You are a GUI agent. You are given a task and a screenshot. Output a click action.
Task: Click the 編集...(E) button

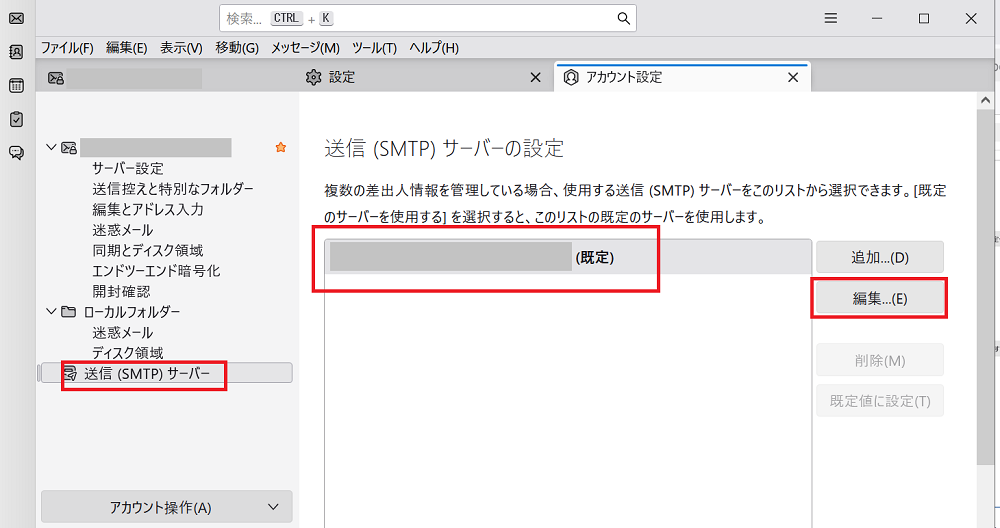879,298
